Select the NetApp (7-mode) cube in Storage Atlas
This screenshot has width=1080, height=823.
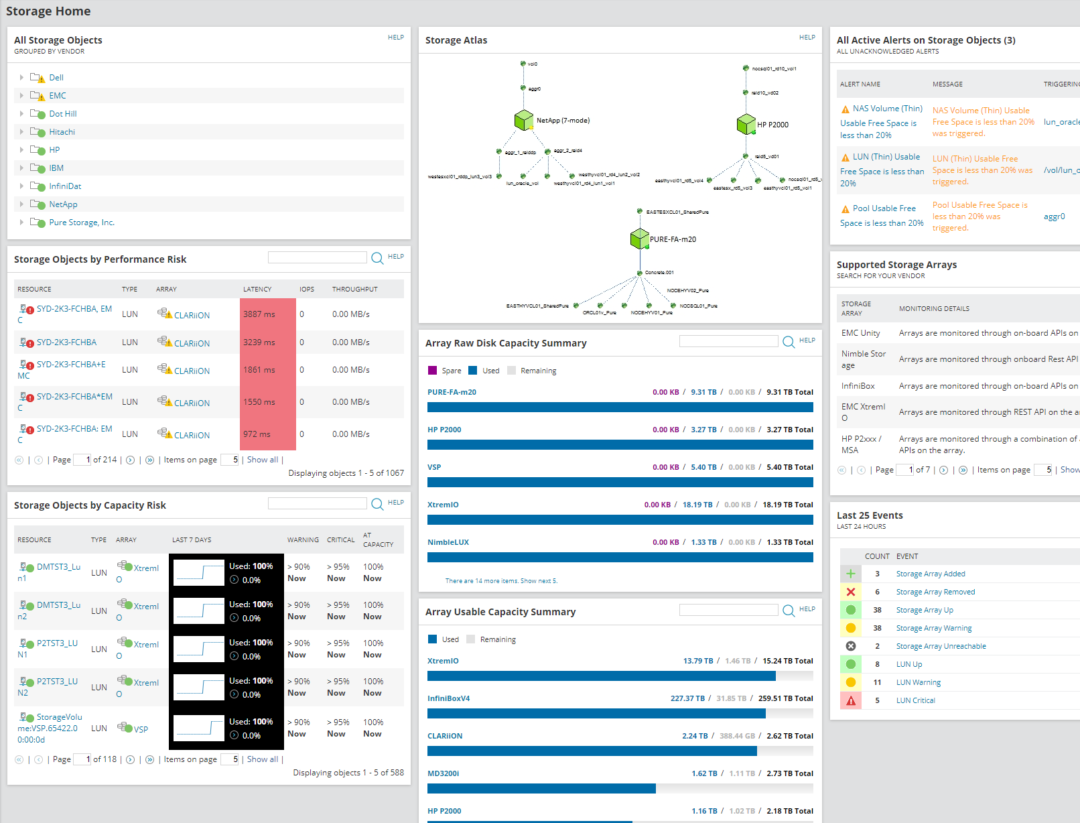click(523, 121)
